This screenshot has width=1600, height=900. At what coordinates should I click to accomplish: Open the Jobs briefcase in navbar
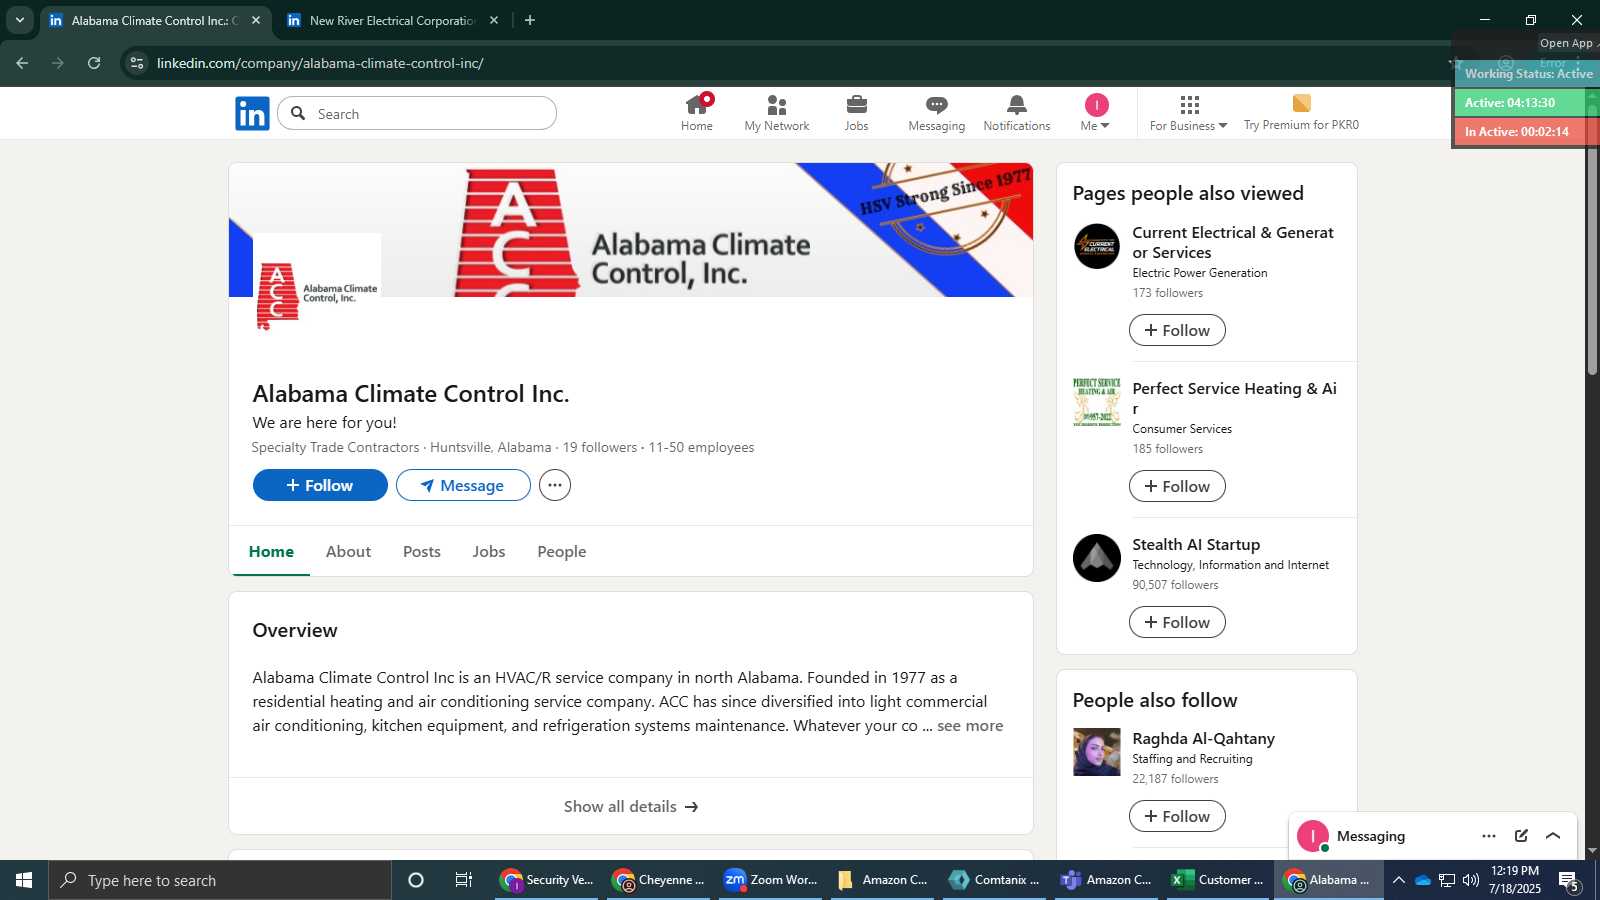point(857,113)
